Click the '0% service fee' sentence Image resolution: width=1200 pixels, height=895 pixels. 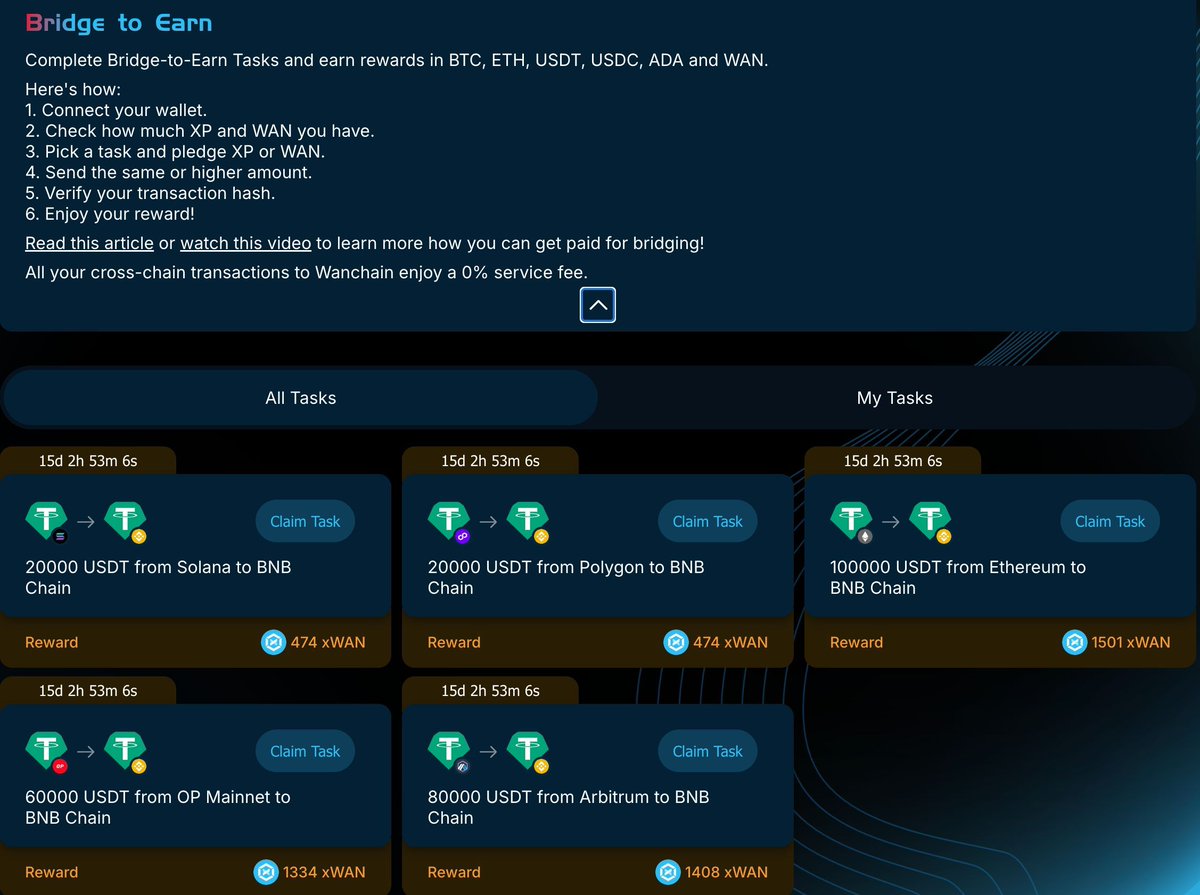pyautogui.click(x=306, y=272)
